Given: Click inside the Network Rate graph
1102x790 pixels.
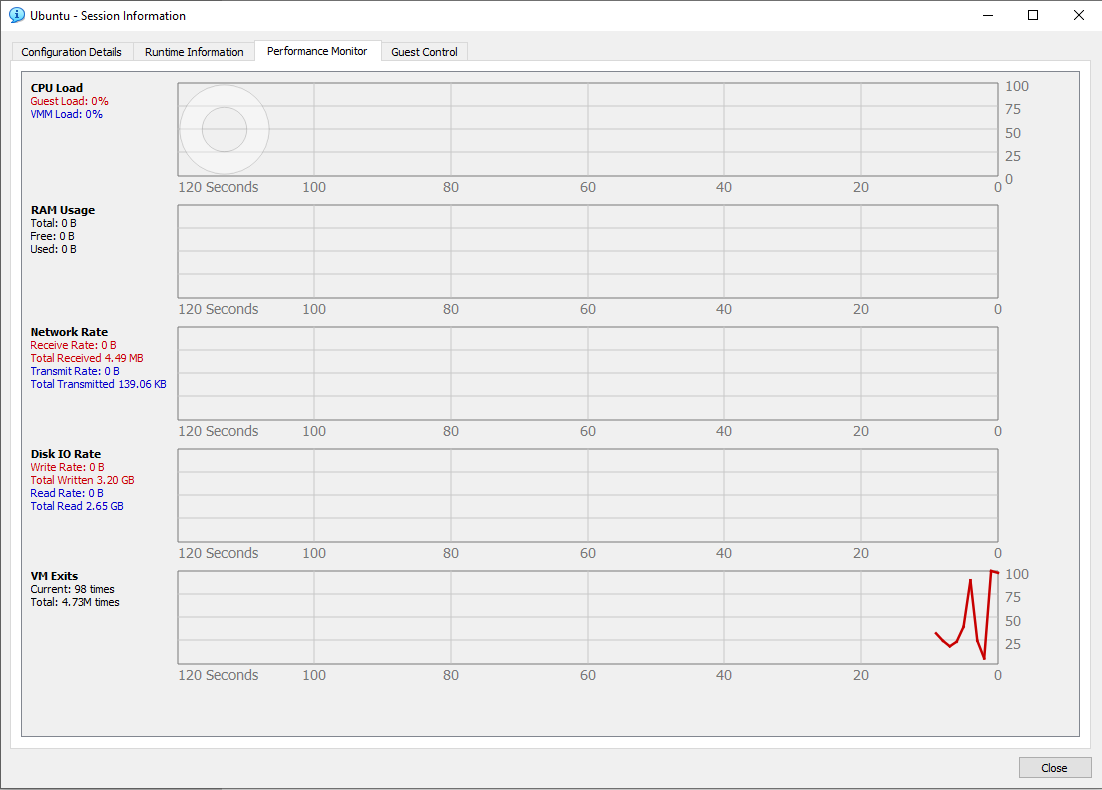Looking at the screenshot, I should click(x=588, y=373).
